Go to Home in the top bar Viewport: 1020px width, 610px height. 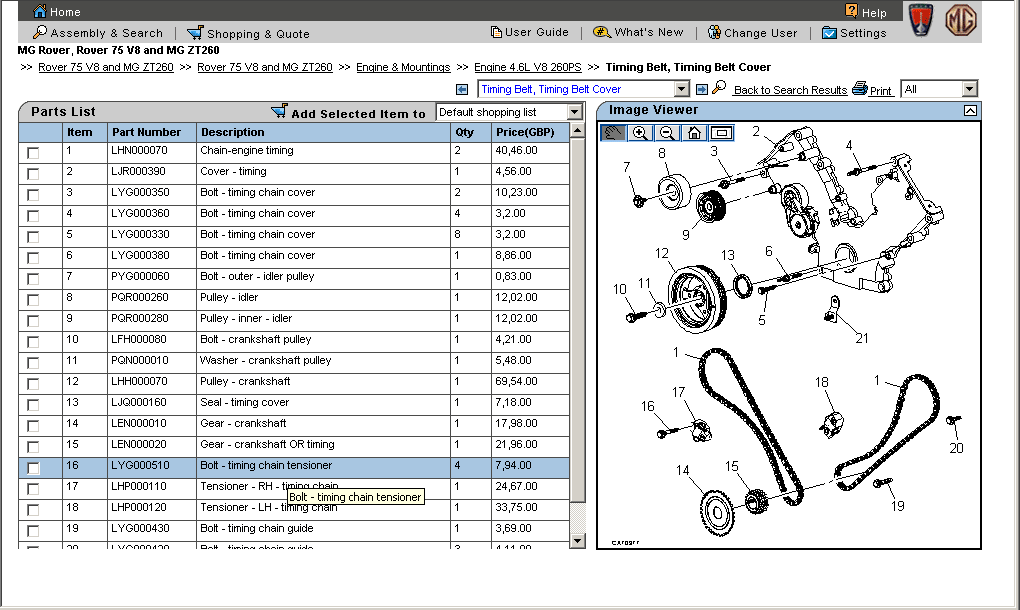click(x=57, y=11)
